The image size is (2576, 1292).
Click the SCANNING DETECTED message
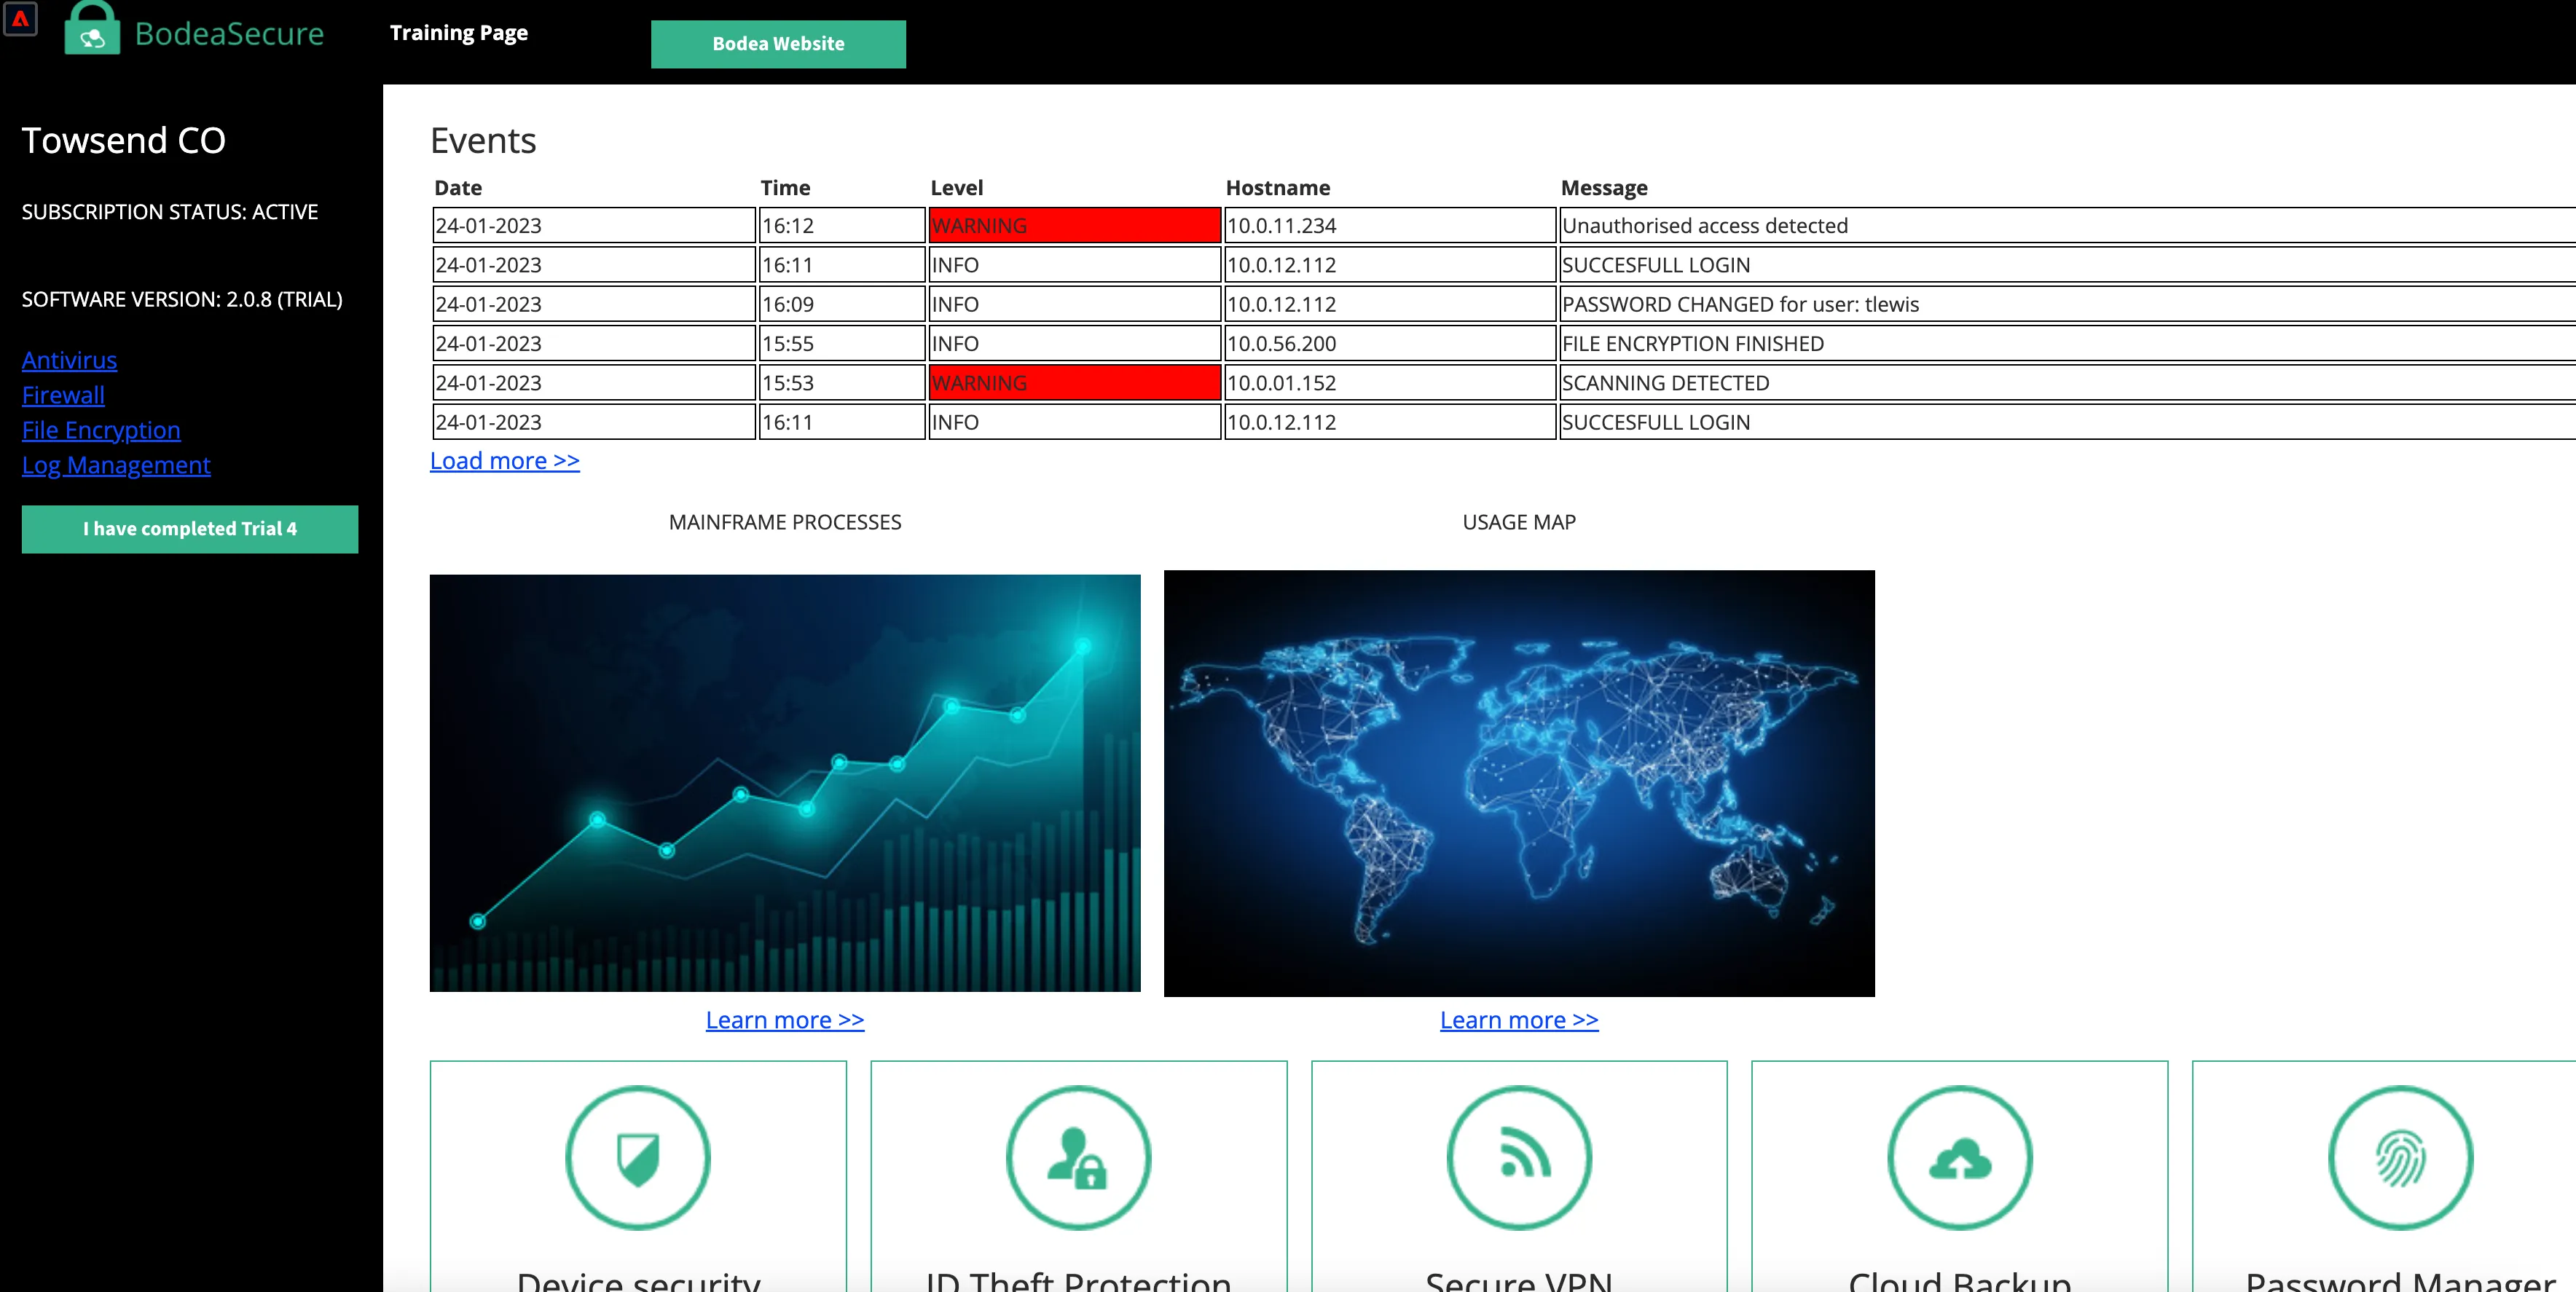pos(1666,383)
